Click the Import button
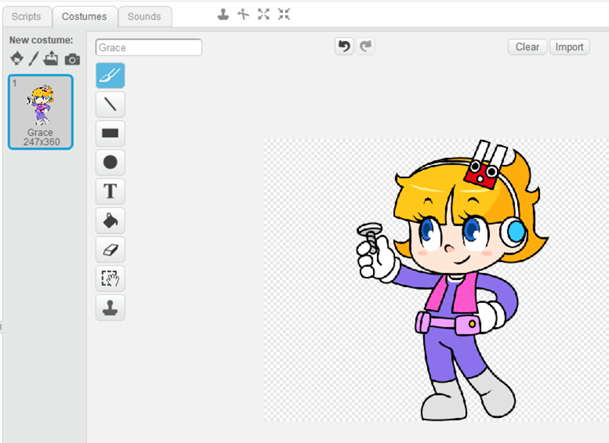 [569, 47]
